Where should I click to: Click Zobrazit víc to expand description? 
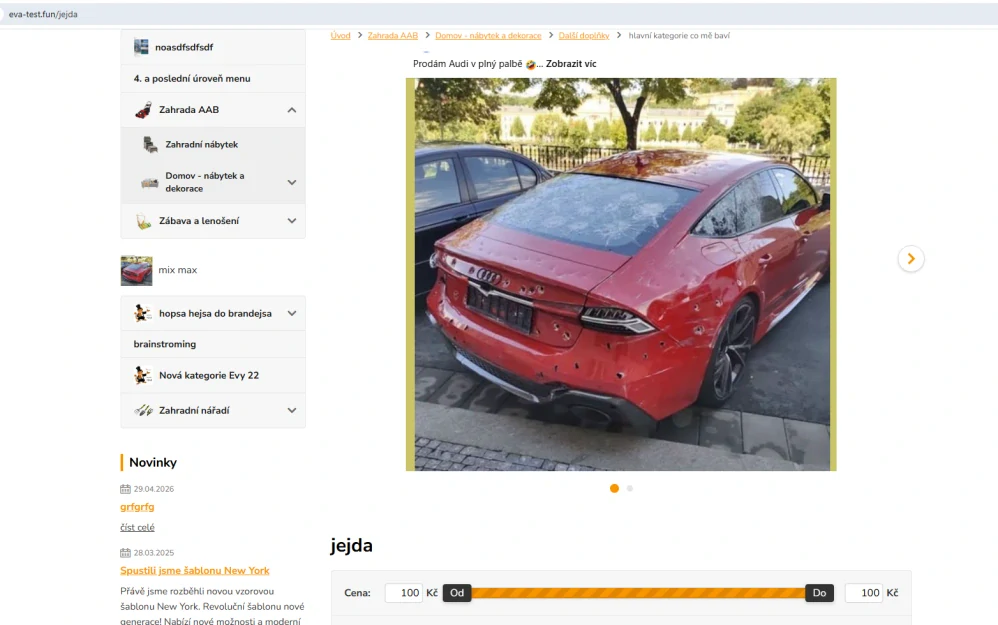click(571, 64)
